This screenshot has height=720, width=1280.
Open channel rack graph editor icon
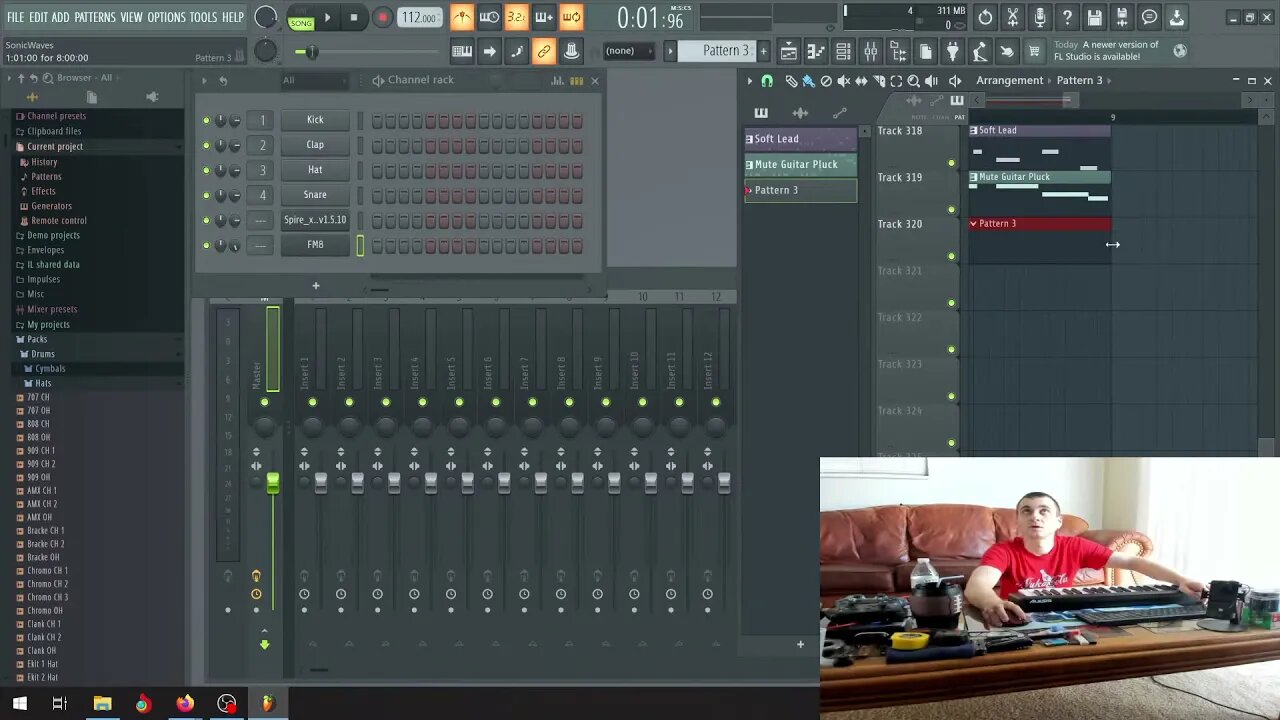558,81
